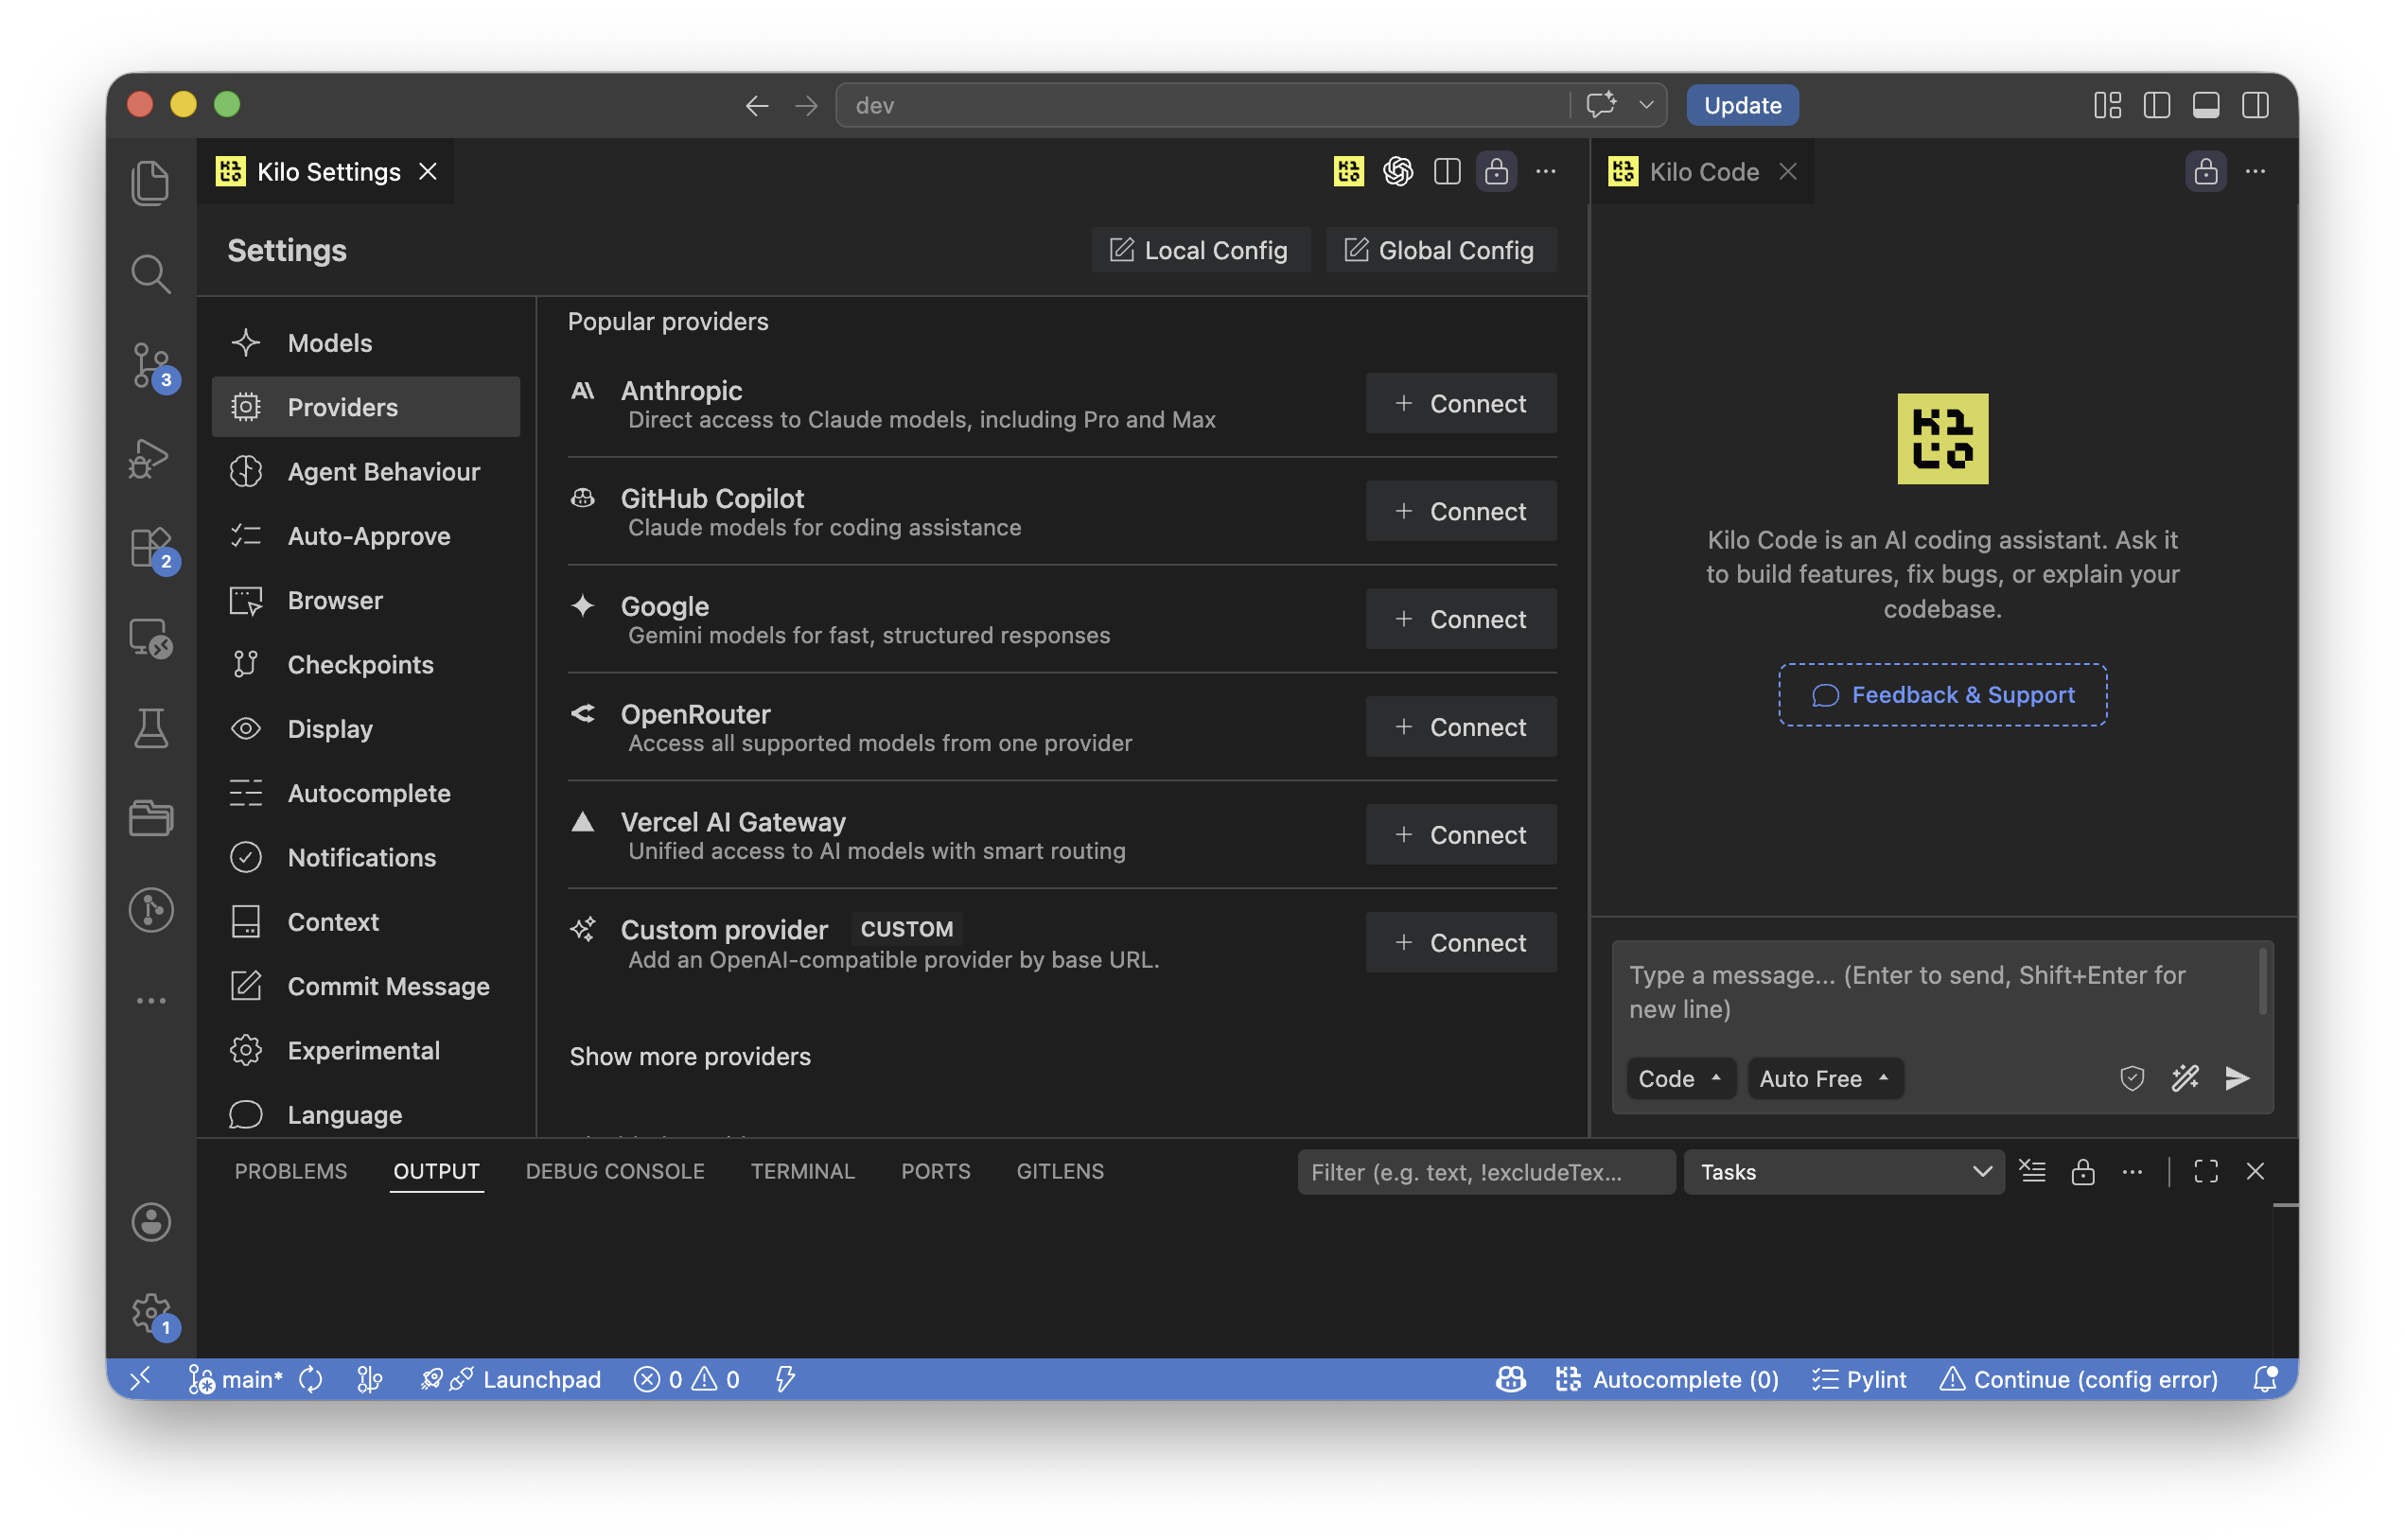
Task: Open Search in the activity bar
Action: (x=150, y=273)
